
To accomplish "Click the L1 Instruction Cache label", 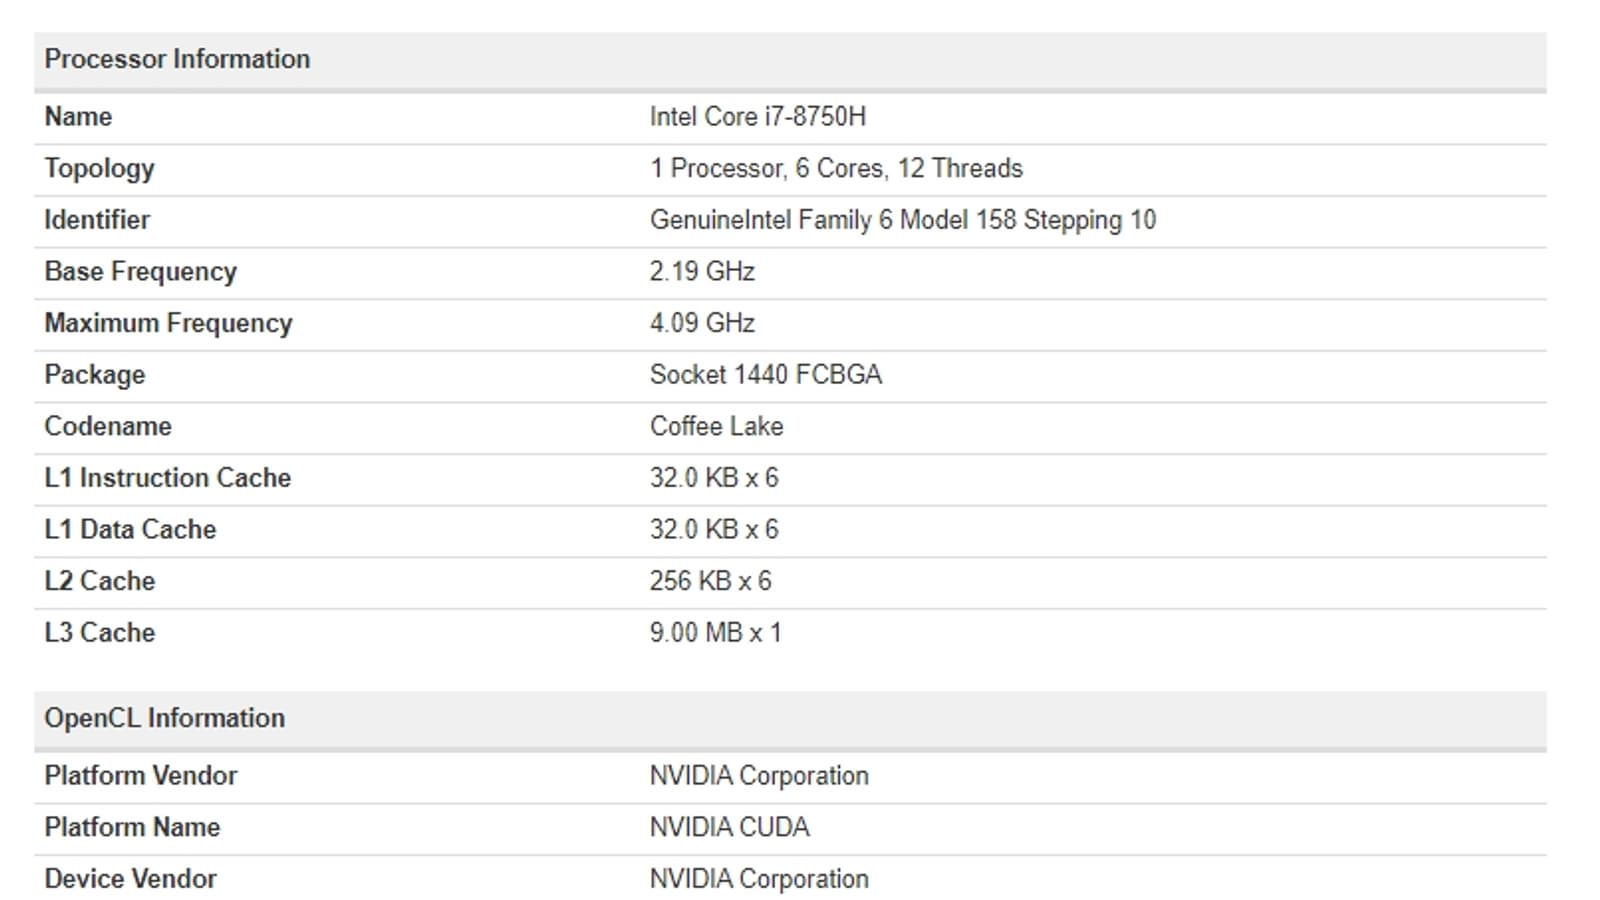I will 167,478.
